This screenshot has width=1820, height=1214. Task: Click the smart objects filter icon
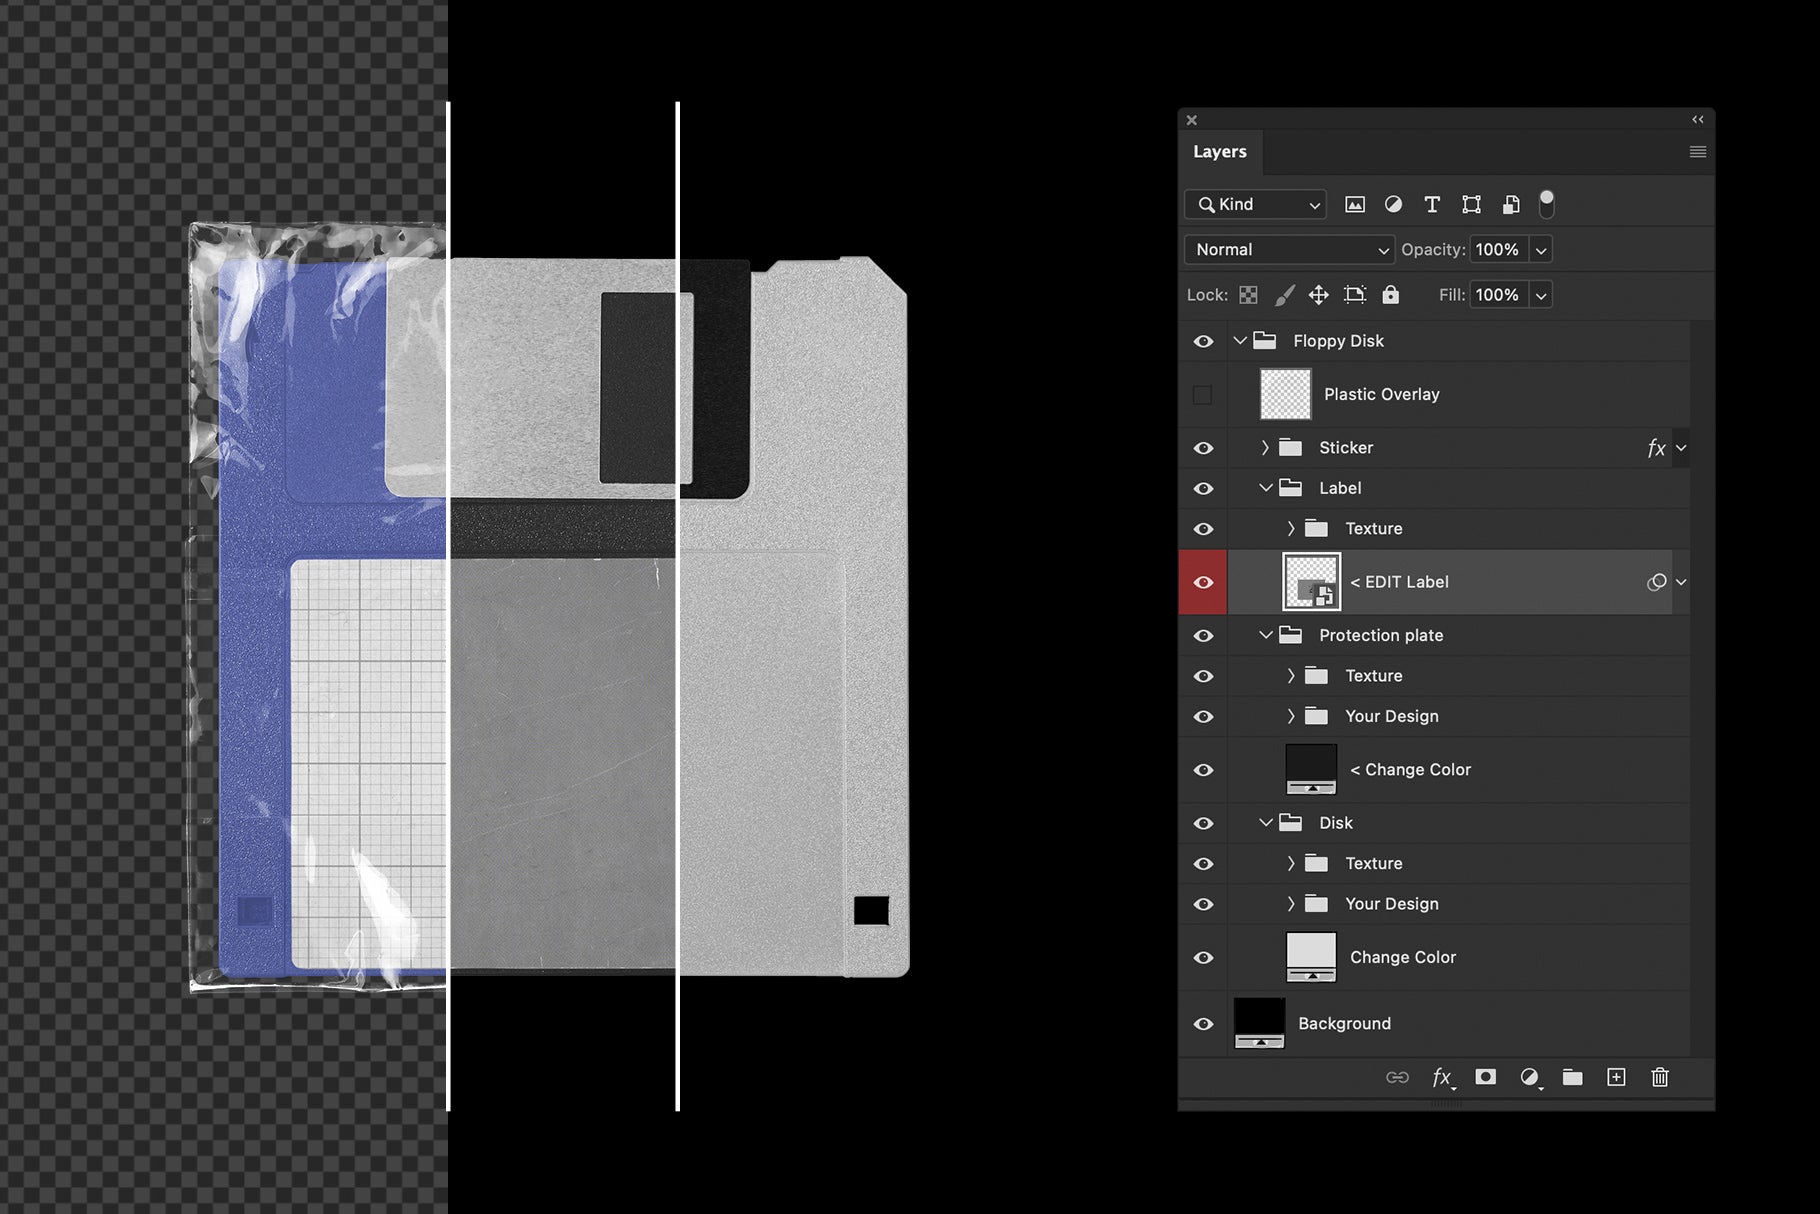(x=1510, y=204)
